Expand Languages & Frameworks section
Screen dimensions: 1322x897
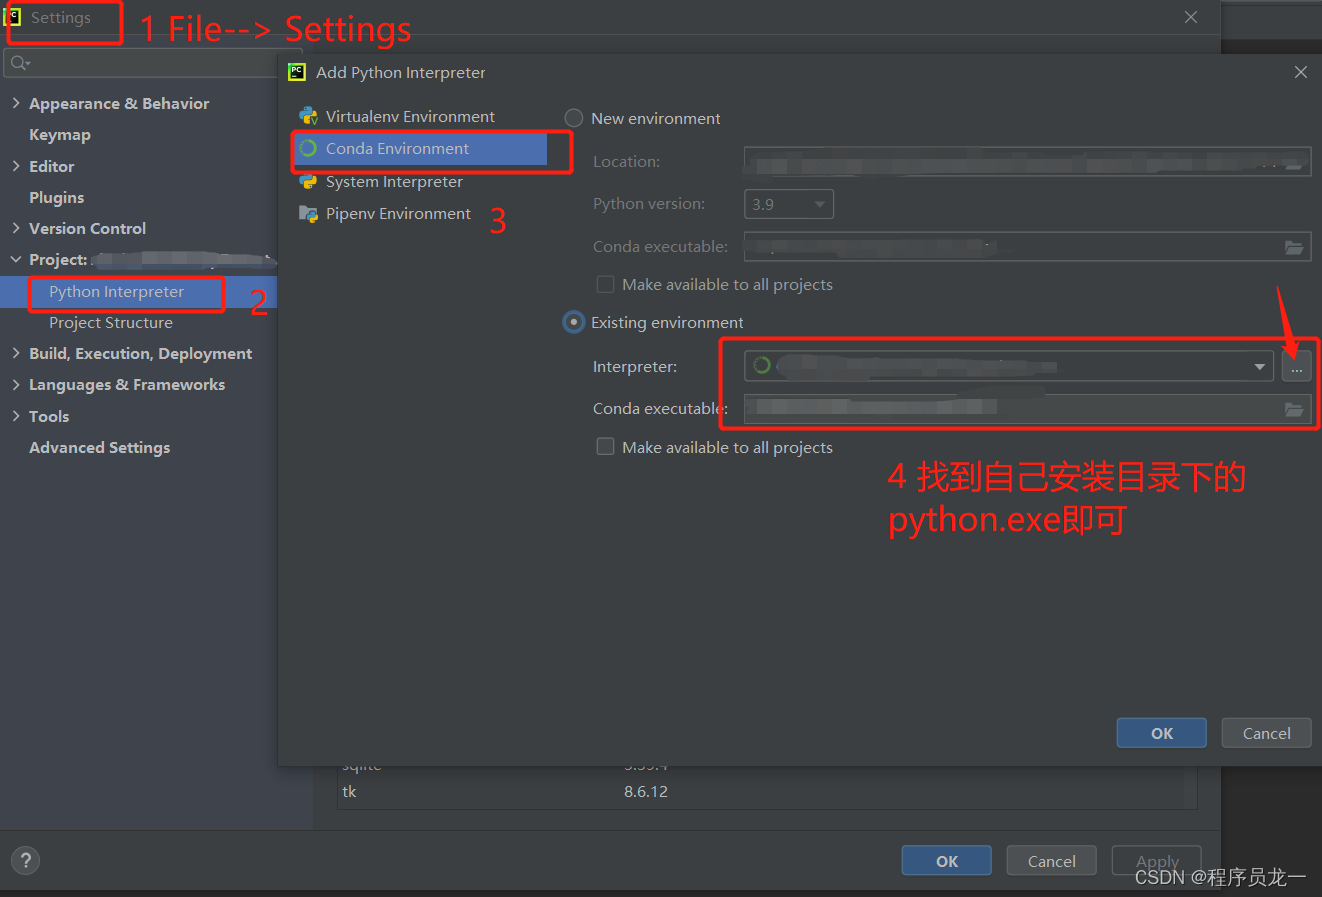[16, 384]
